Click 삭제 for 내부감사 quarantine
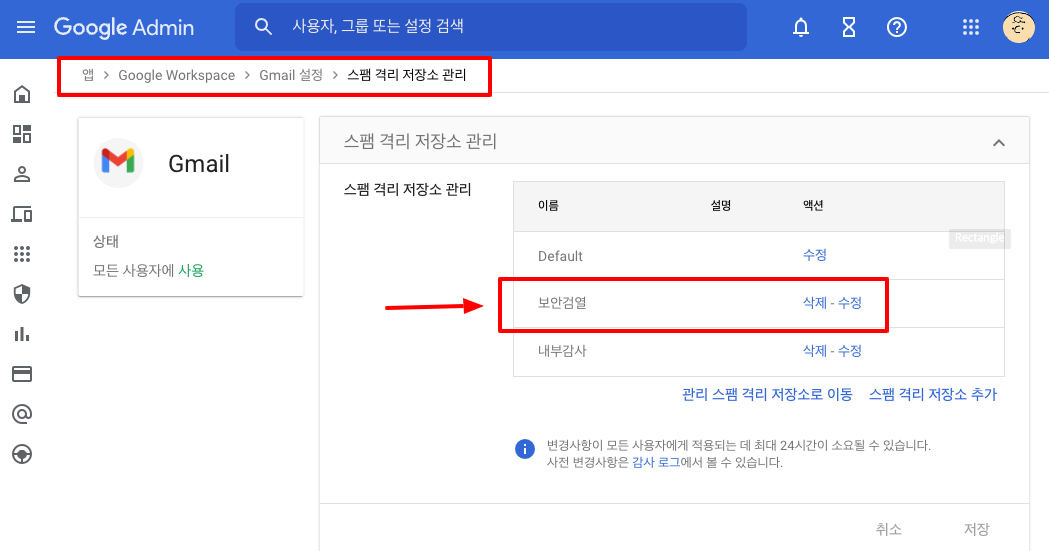Viewport: 1049px width, 551px height. point(815,351)
